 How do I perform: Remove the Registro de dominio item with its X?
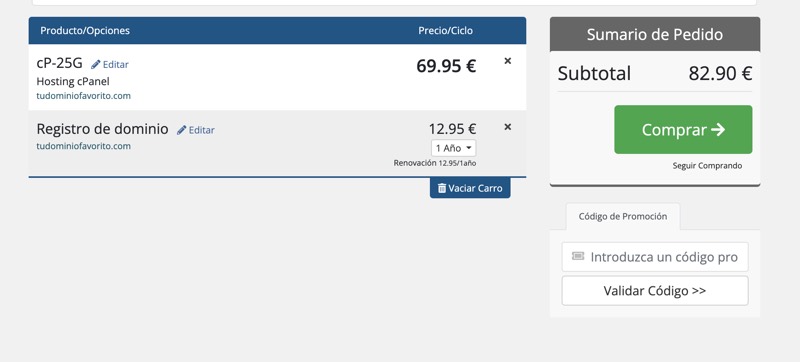pos(508,127)
